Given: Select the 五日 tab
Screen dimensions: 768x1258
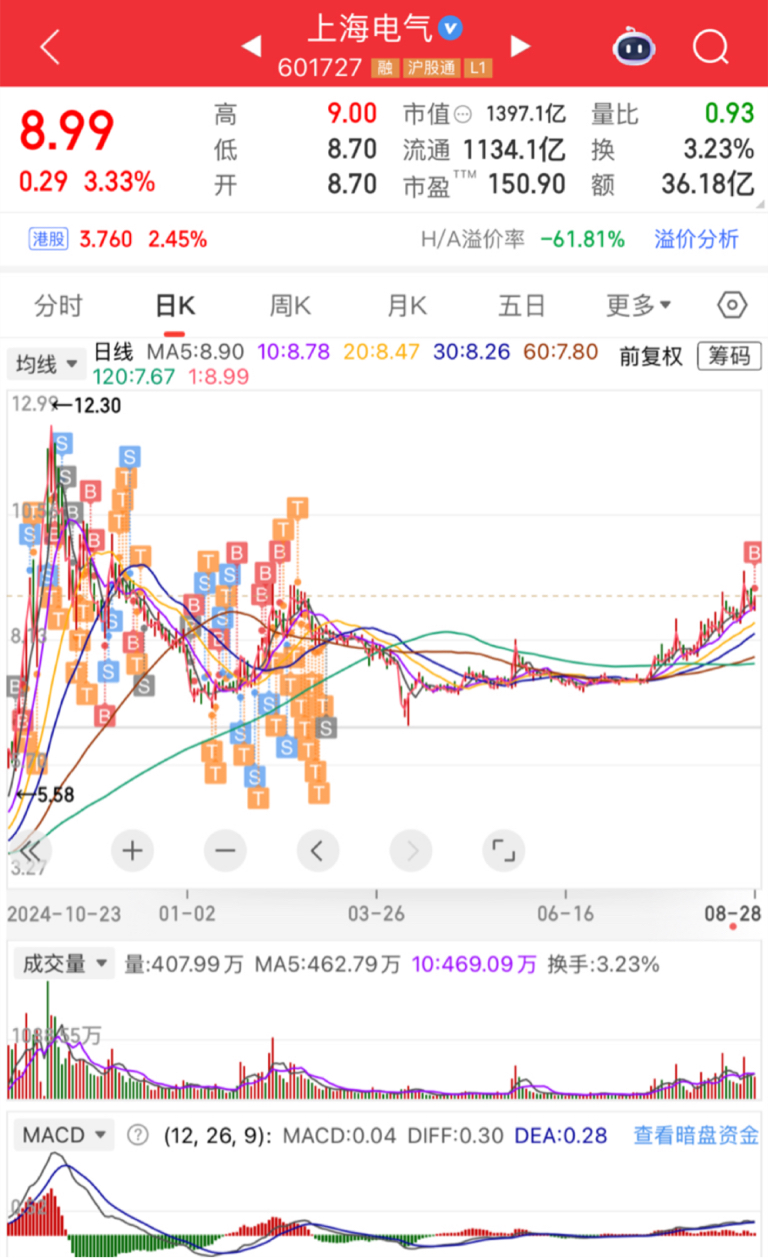Looking at the screenshot, I should (523, 305).
